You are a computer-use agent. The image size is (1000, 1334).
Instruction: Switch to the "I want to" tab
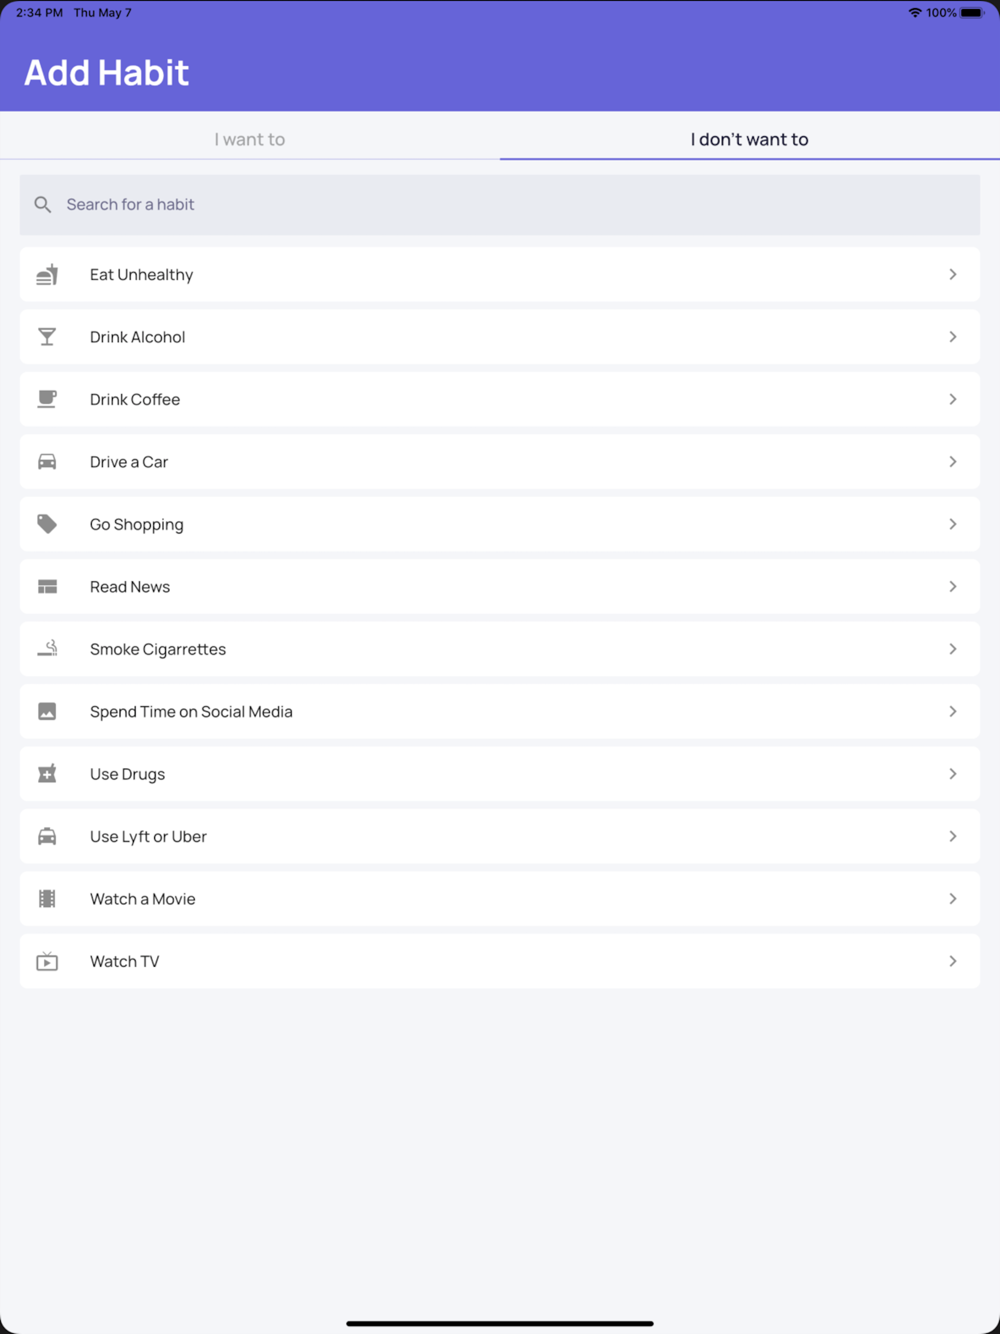click(250, 139)
